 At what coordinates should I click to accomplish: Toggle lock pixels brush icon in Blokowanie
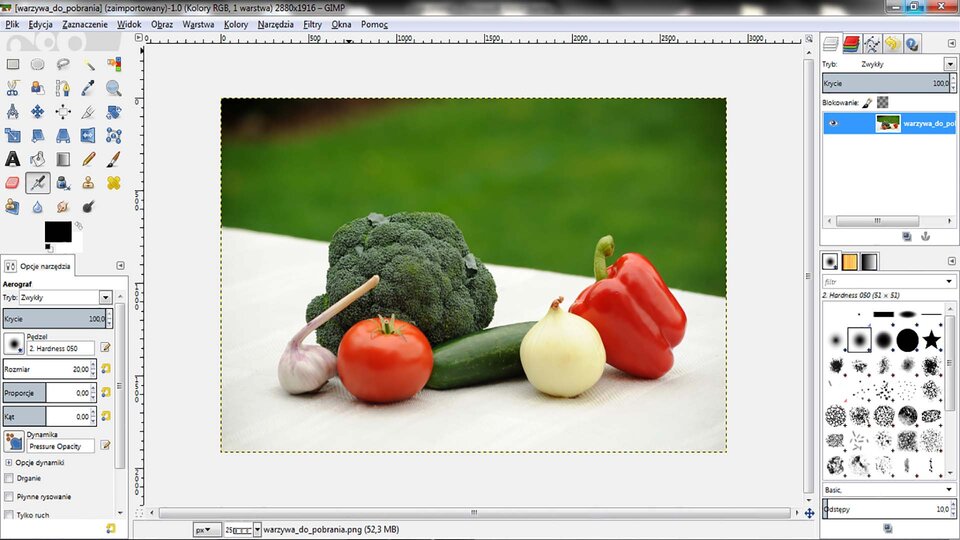click(x=867, y=103)
